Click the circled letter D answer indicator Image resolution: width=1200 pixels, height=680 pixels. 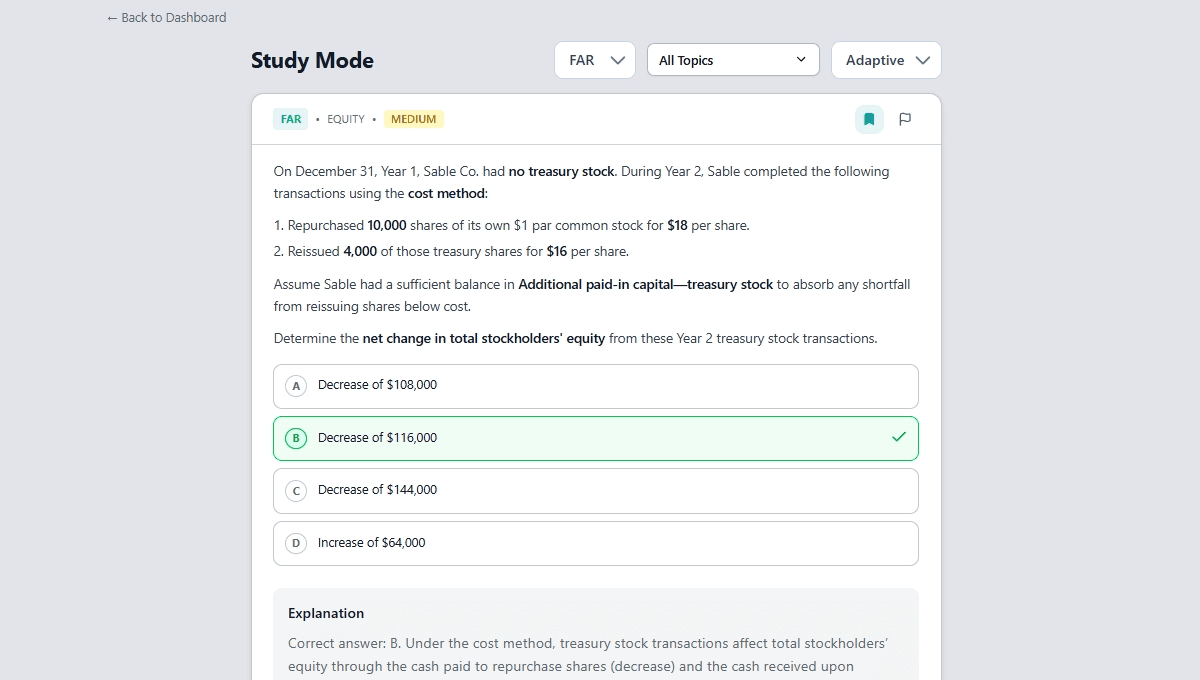click(x=295, y=543)
